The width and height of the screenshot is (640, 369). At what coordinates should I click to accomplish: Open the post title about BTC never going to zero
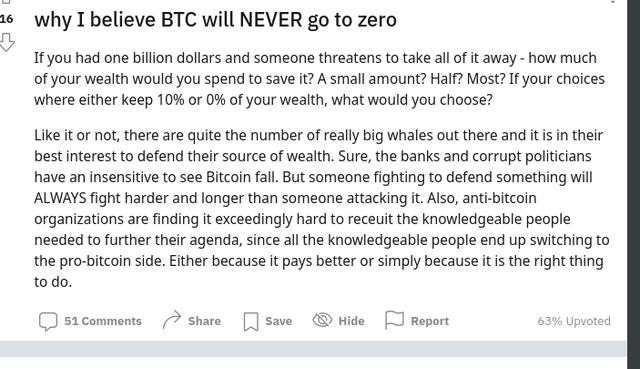coord(216,20)
